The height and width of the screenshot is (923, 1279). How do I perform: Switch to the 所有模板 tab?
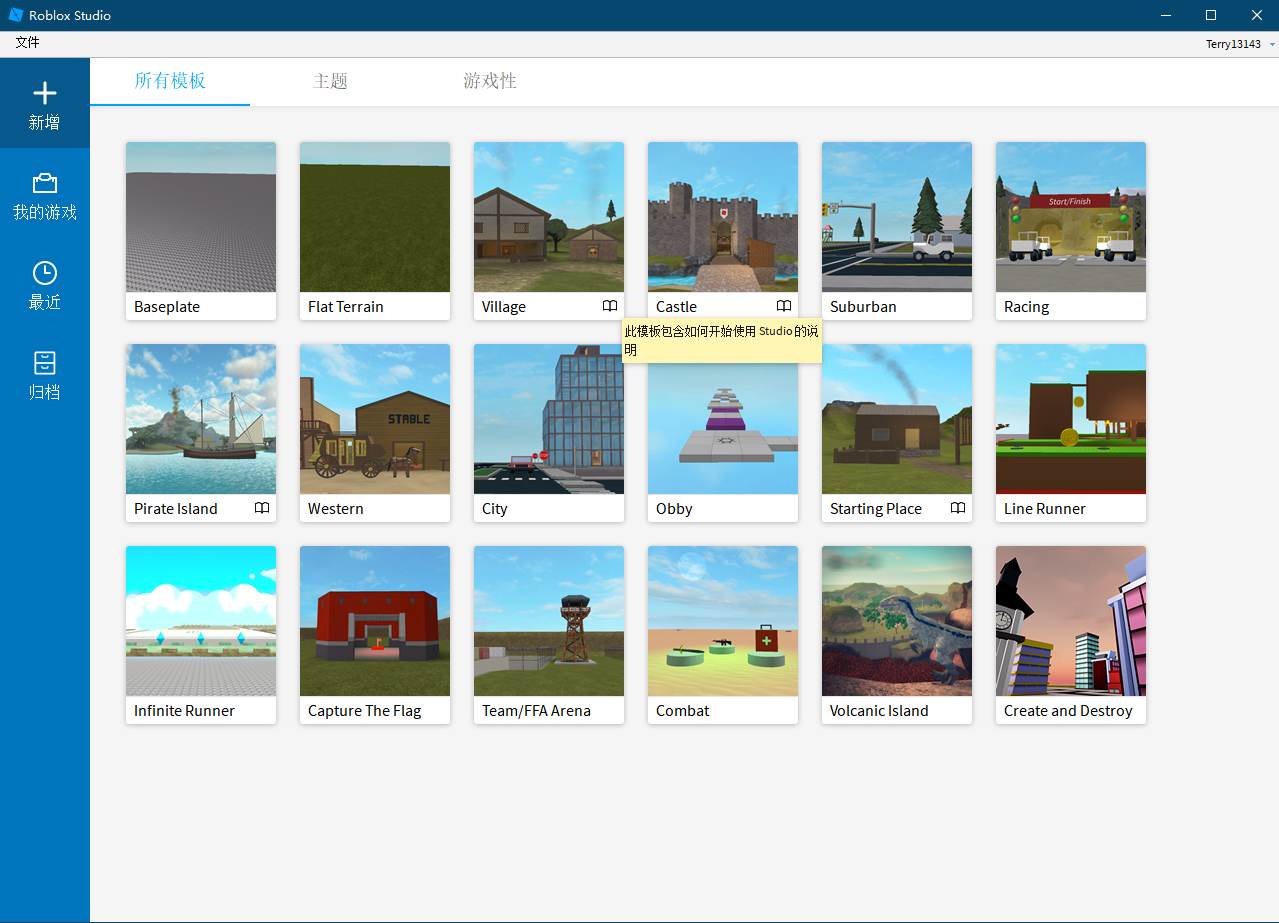pos(170,81)
